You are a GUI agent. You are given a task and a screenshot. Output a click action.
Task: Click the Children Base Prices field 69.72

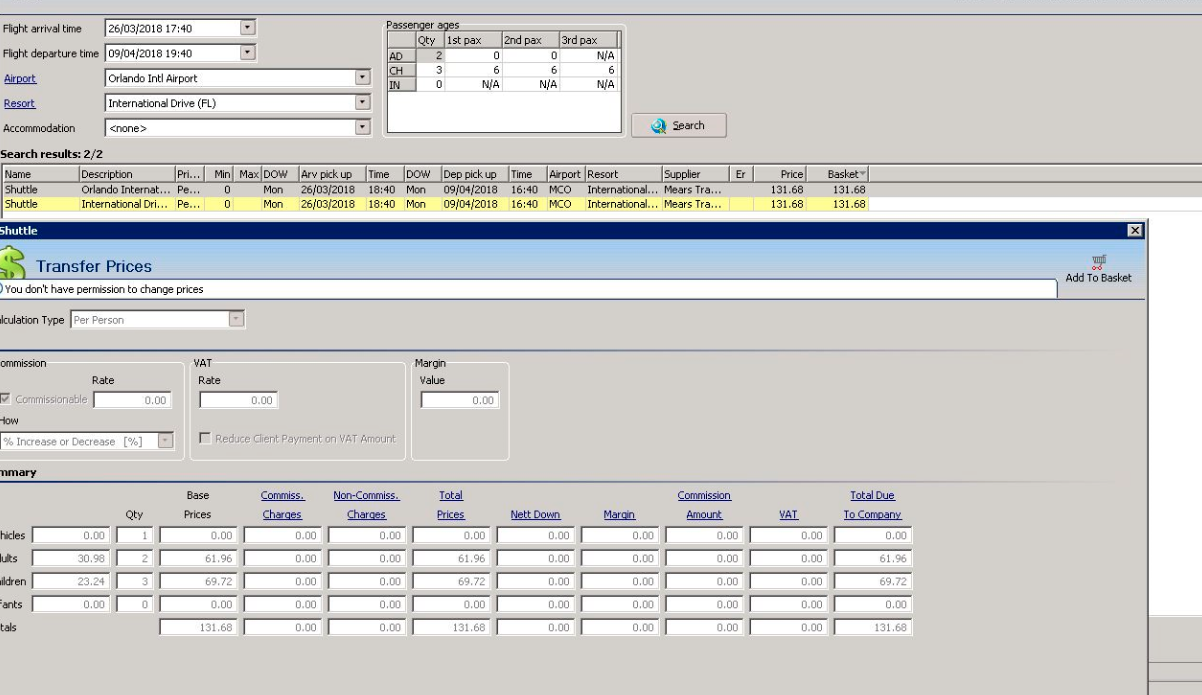[x=198, y=581]
